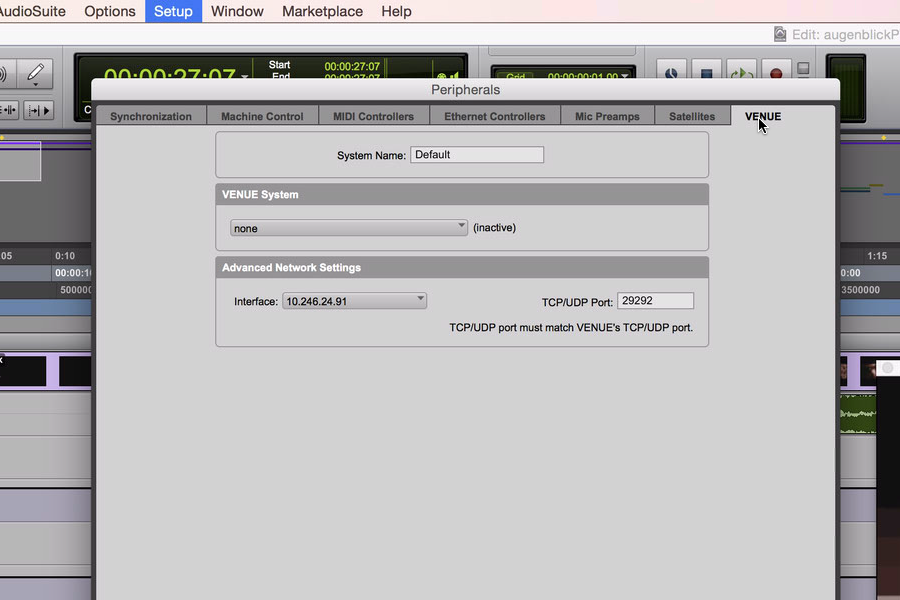The width and height of the screenshot is (900, 600).
Task: Click the Scrubber speaker tool icon
Action: point(5,73)
